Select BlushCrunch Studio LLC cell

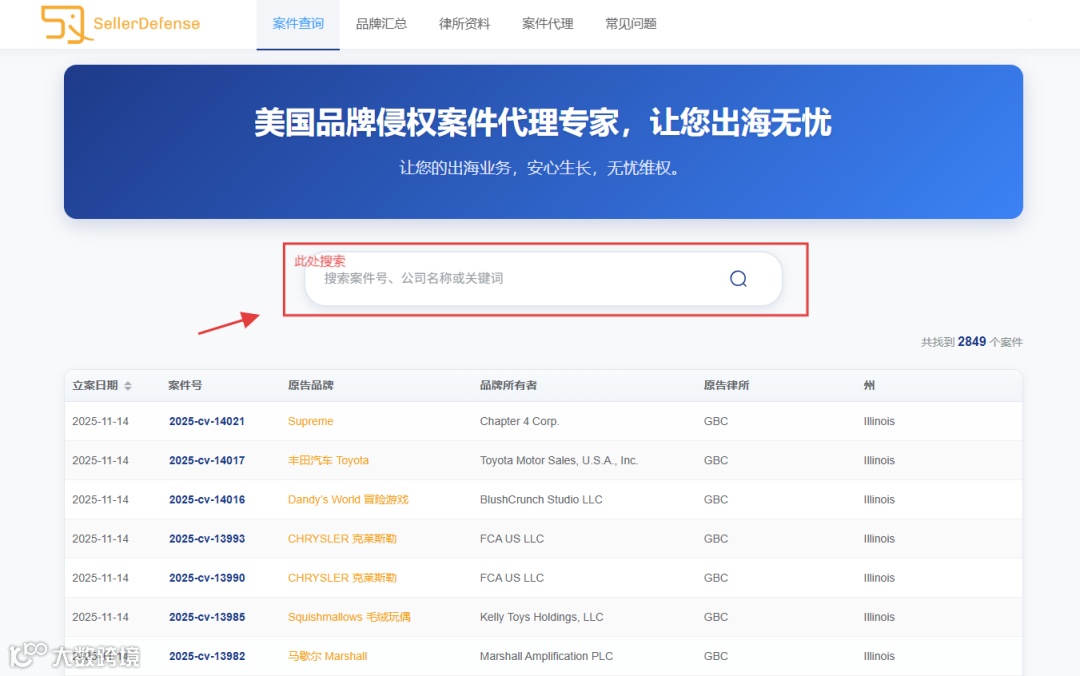coord(541,500)
